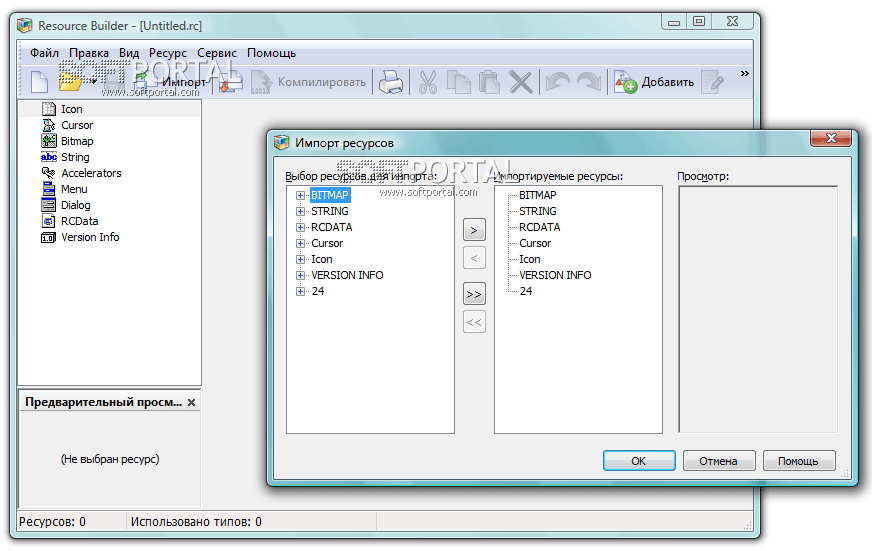Click the edit resource pencil icon
872x551 pixels.
[x=712, y=82]
